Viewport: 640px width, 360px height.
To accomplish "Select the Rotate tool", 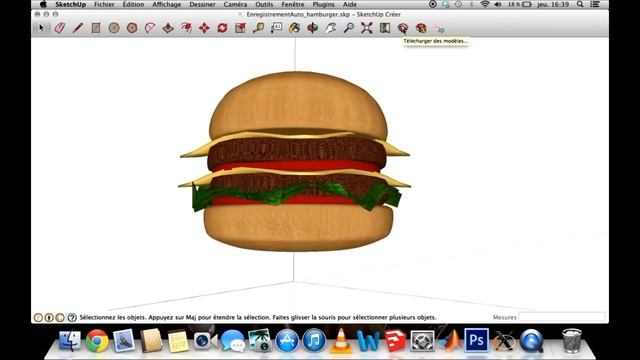I will (x=222, y=28).
